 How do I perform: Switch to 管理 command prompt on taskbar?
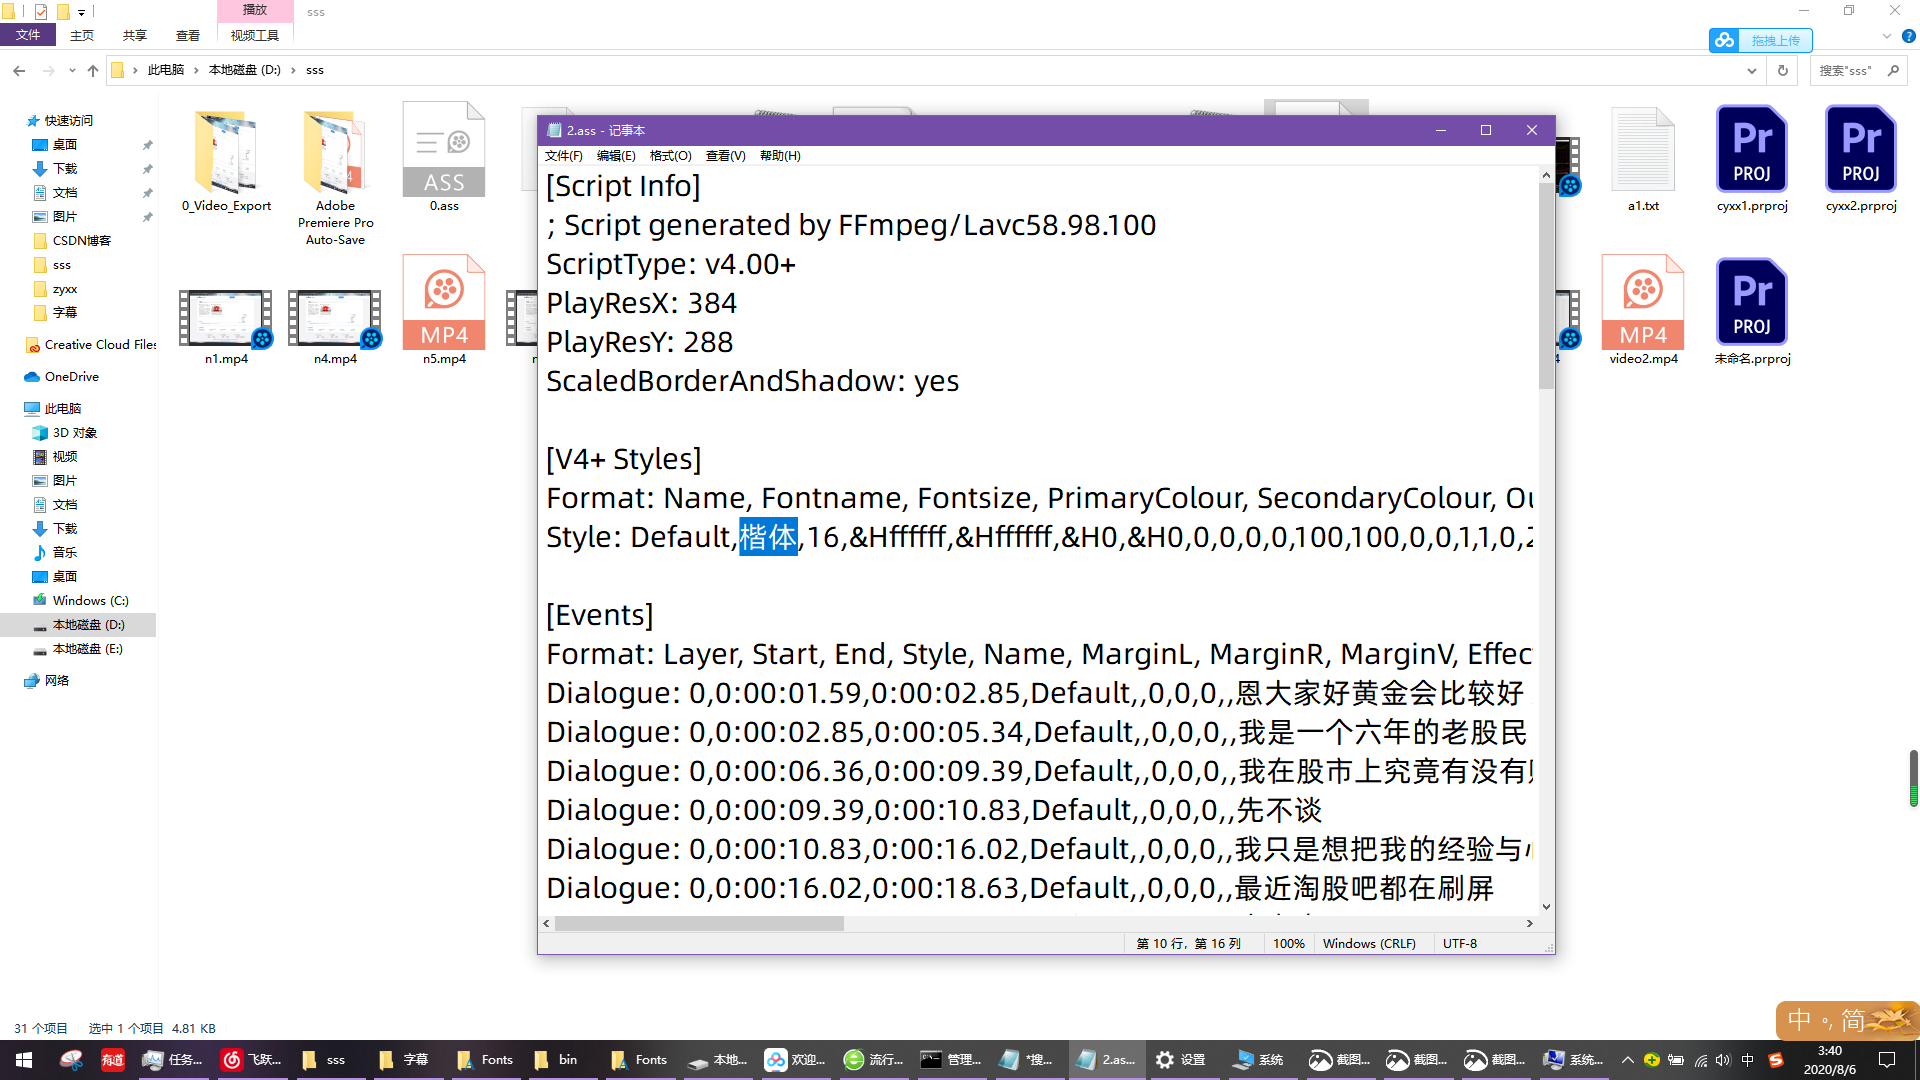(950, 1060)
